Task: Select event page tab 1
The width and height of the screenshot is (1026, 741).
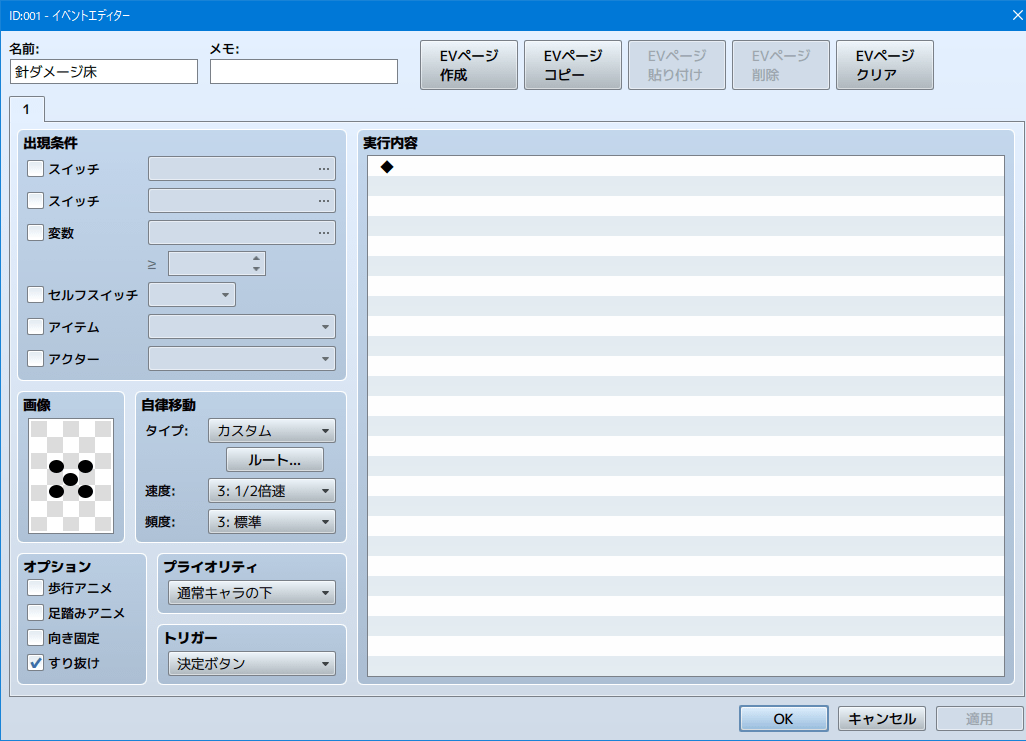Action: point(26,108)
